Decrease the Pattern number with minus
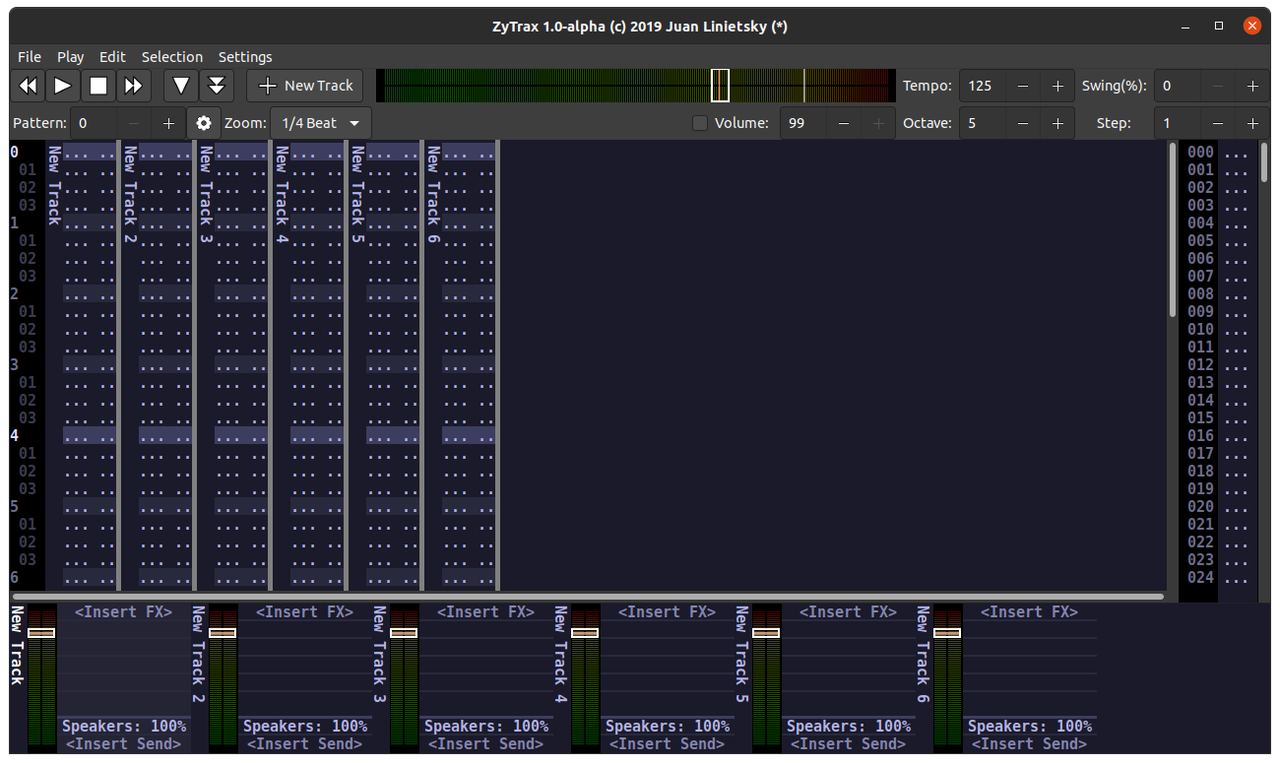The width and height of the screenshot is (1280, 763). click(133, 123)
